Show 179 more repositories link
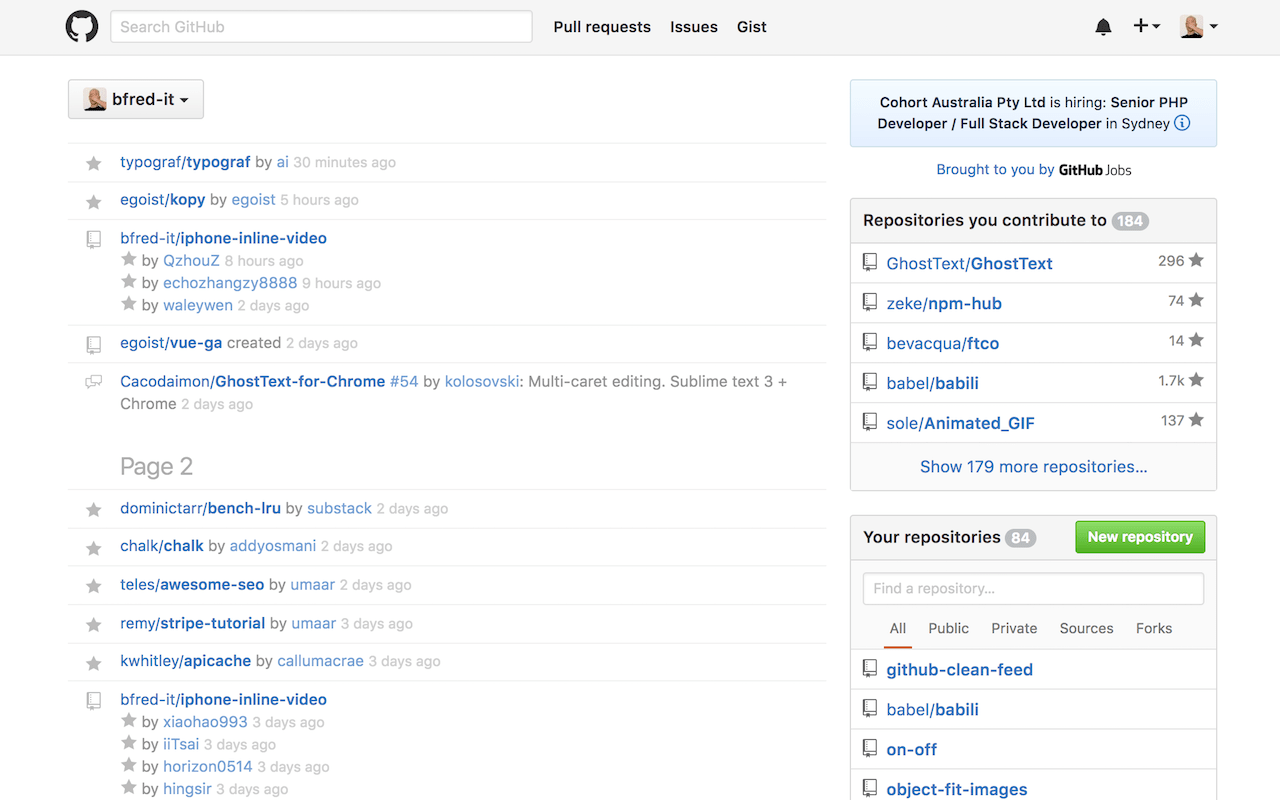 (x=1033, y=467)
